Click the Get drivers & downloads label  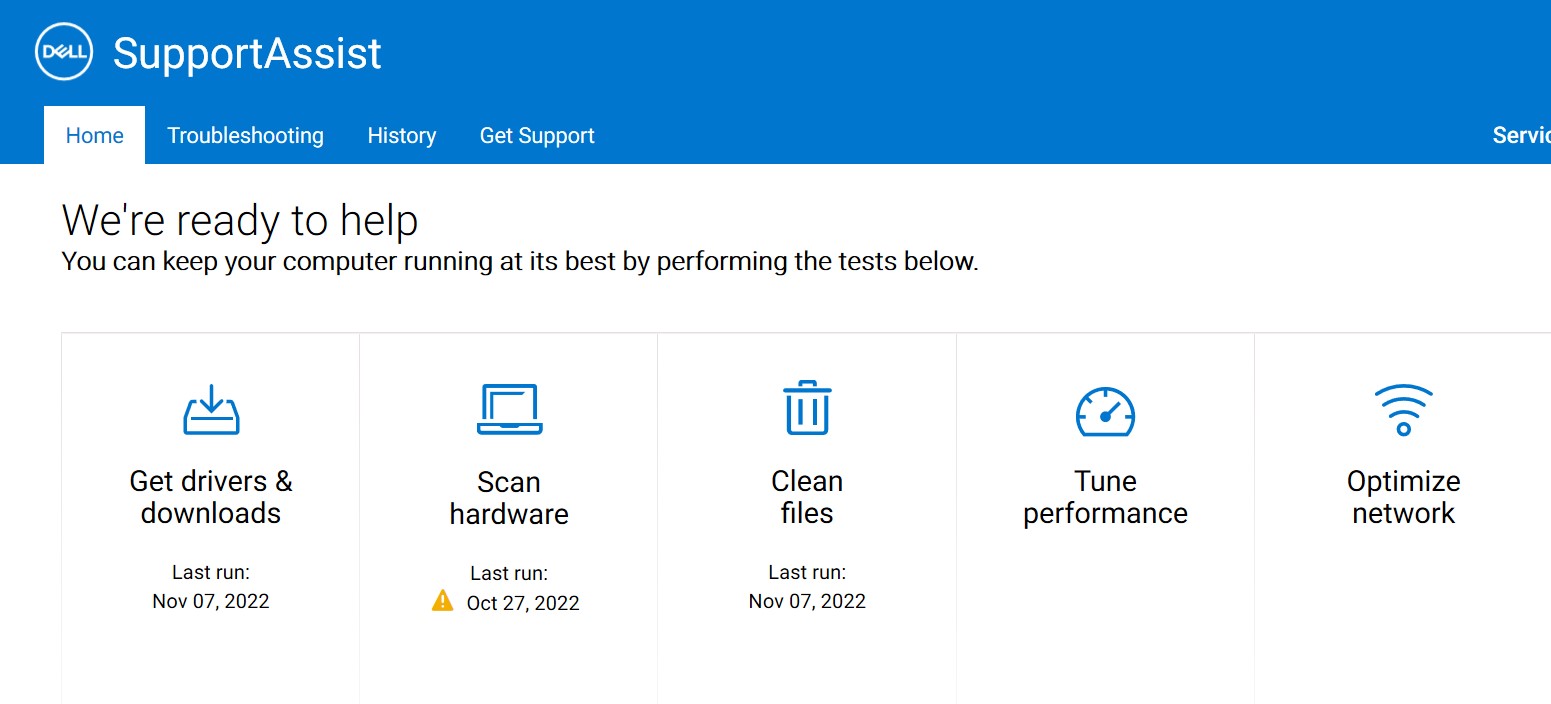(211, 497)
